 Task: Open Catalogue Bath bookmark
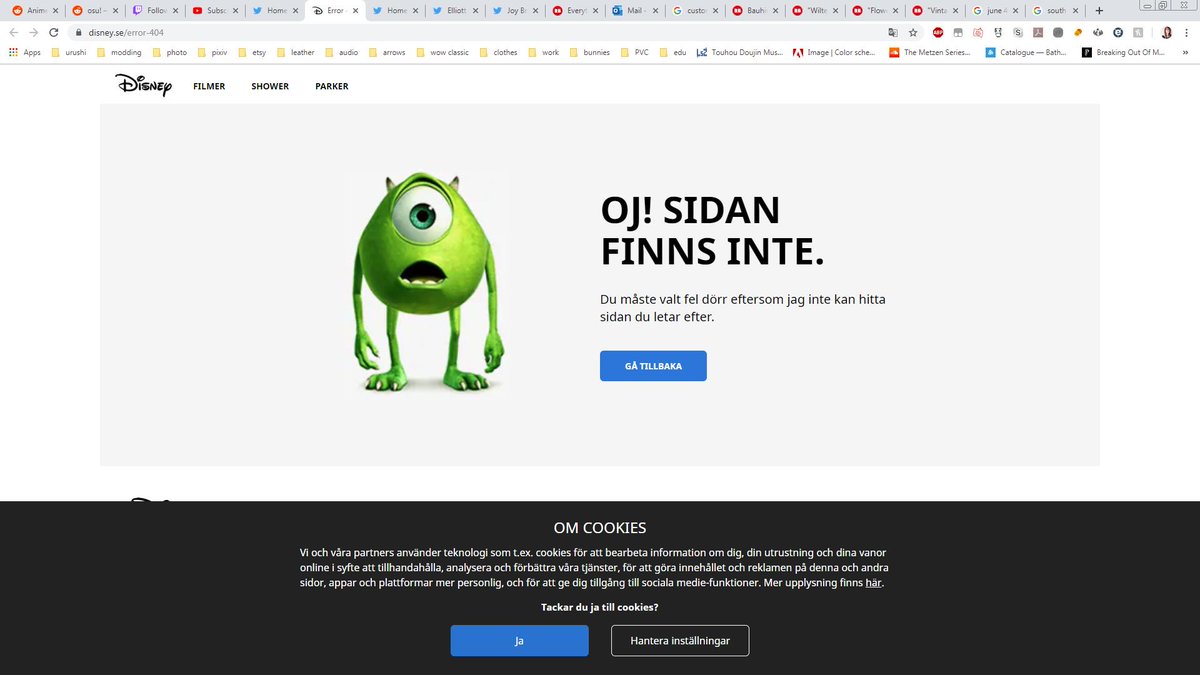1027,52
